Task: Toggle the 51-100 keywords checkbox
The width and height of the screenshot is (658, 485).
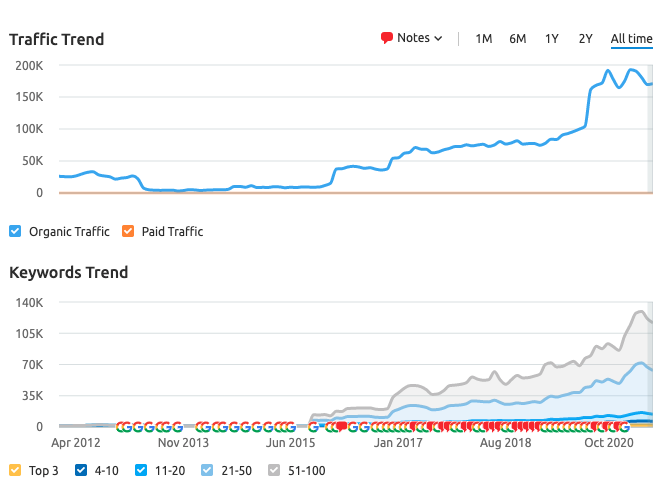Action: (x=274, y=470)
